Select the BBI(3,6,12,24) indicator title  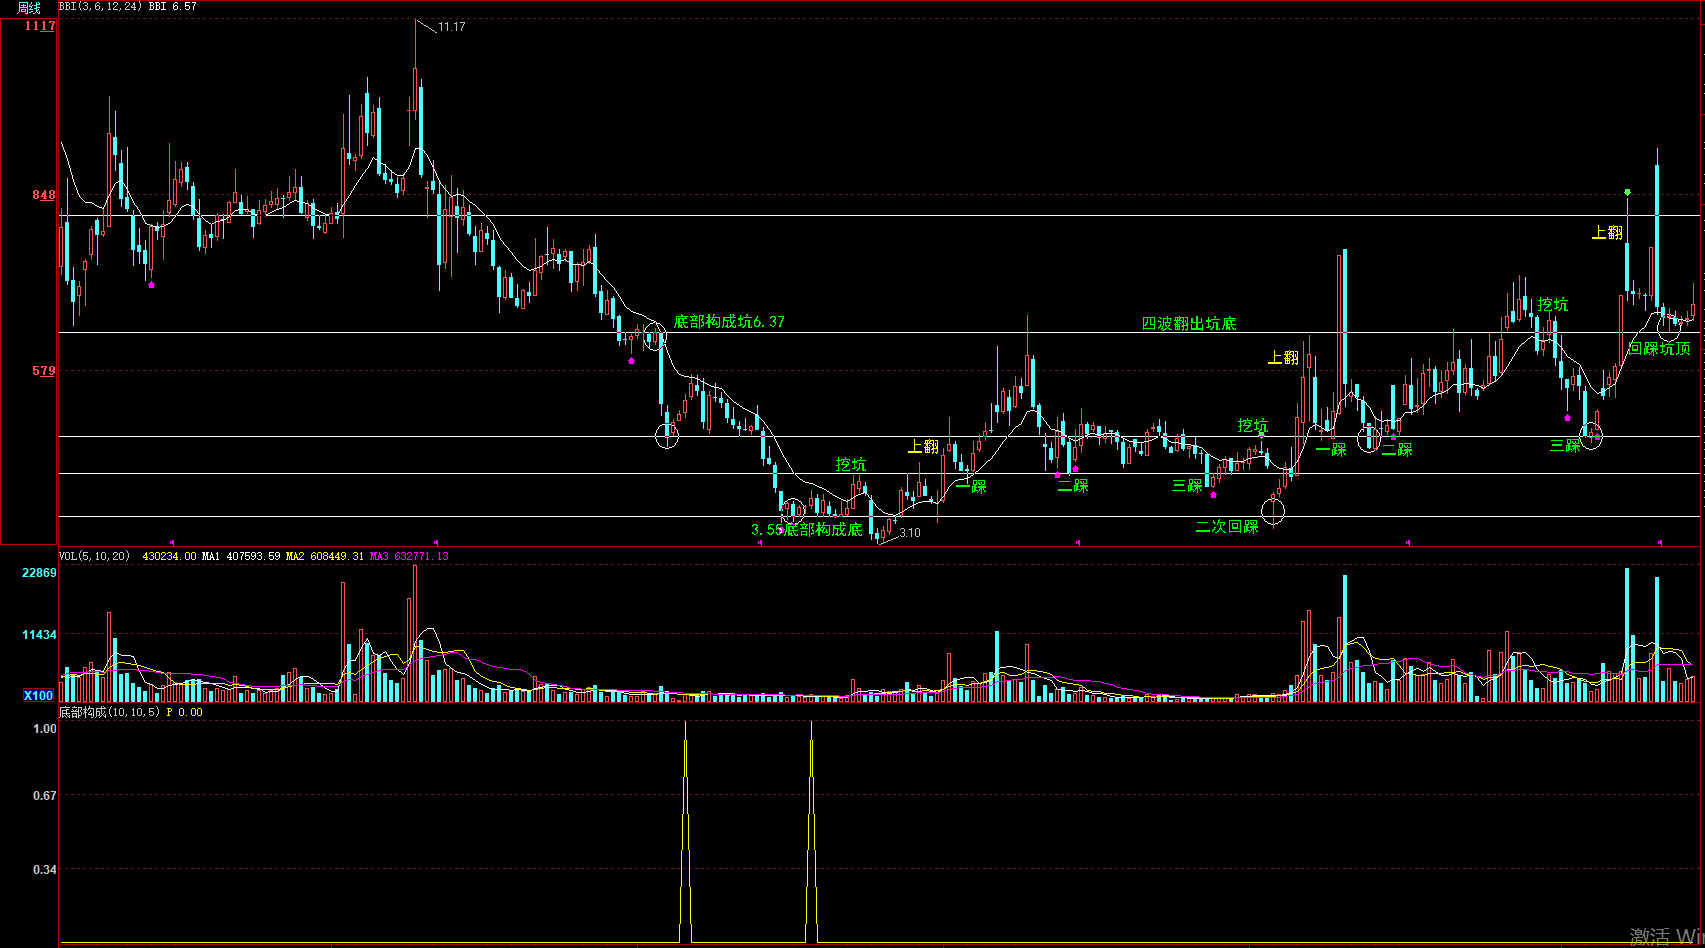101,7
